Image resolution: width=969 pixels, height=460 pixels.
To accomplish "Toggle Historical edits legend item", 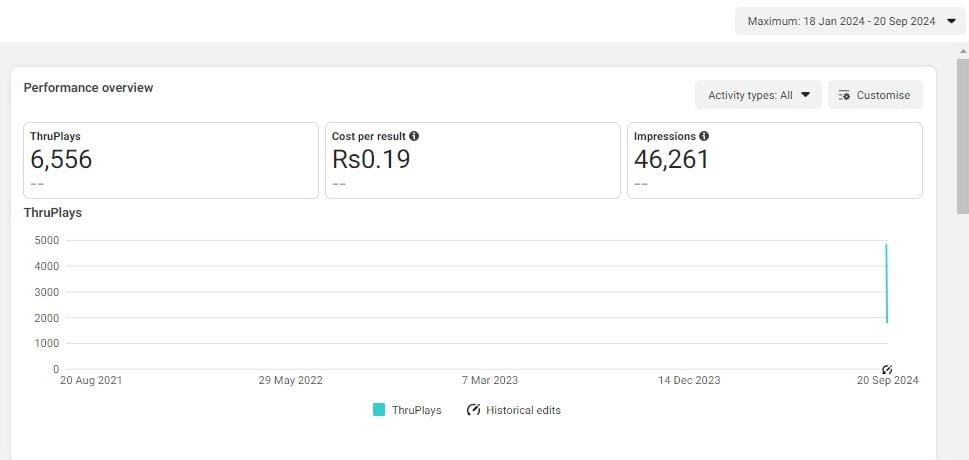I will pyautogui.click(x=514, y=410).
